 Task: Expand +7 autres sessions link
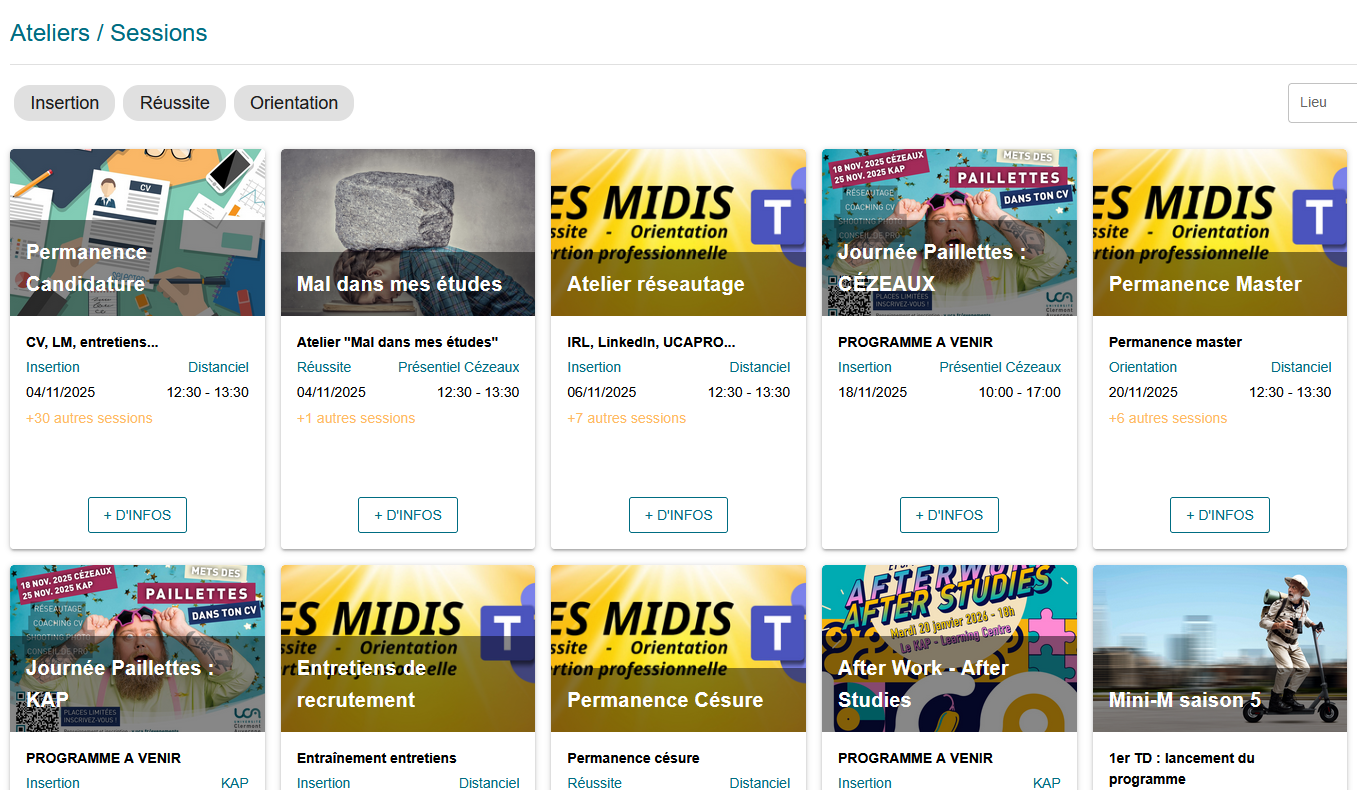pyautogui.click(x=626, y=418)
